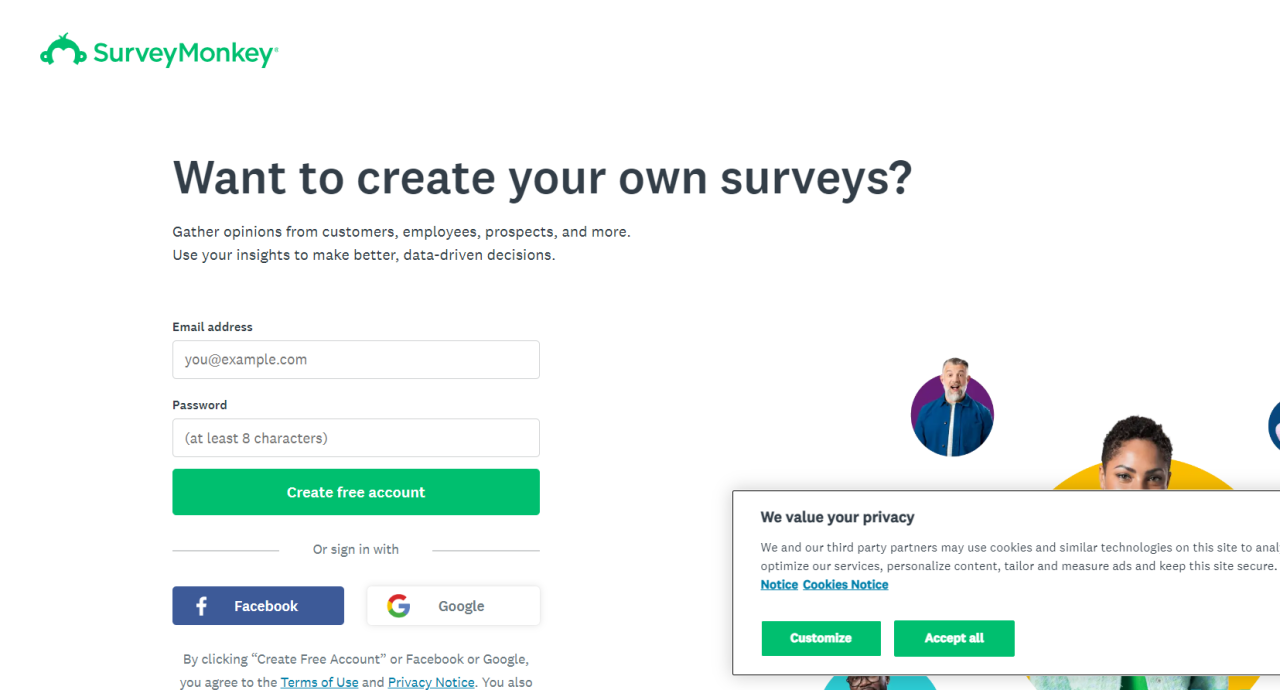Click the Facebook 'f' icon

201,606
